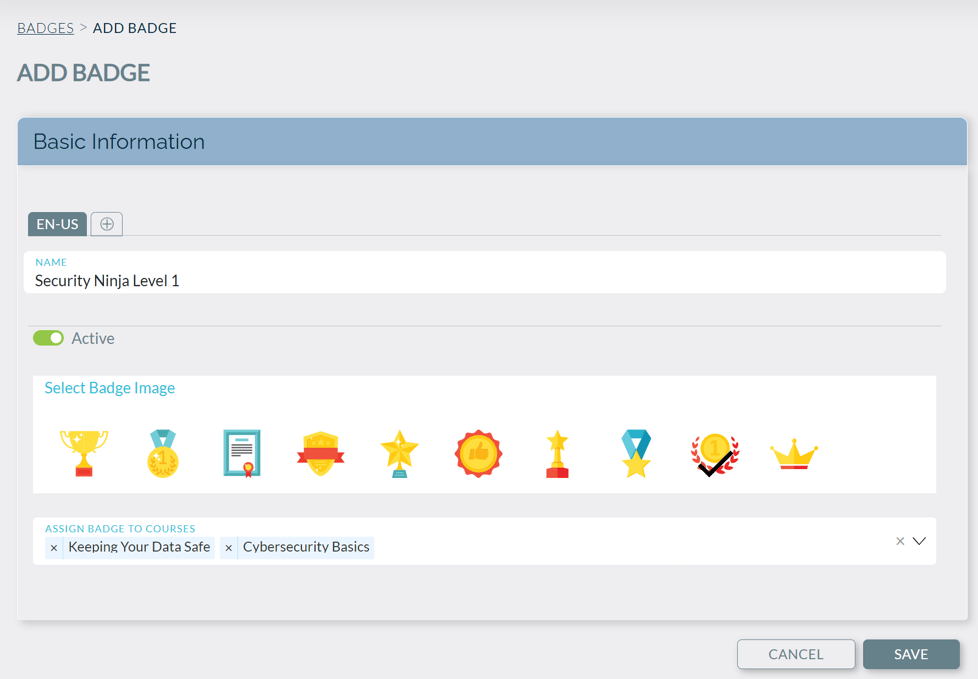Choose the shield with banner badge image
Image resolution: width=978 pixels, height=679 pixels.
click(320, 452)
